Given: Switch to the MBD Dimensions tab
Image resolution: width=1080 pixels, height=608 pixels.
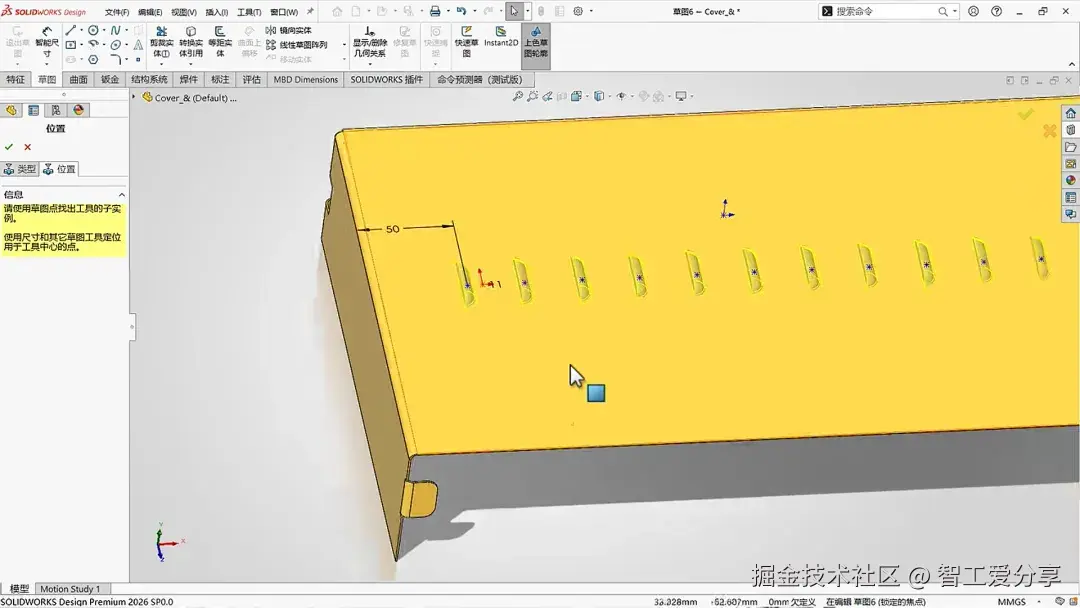Looking at the screenshot, I should coord(305,80).
